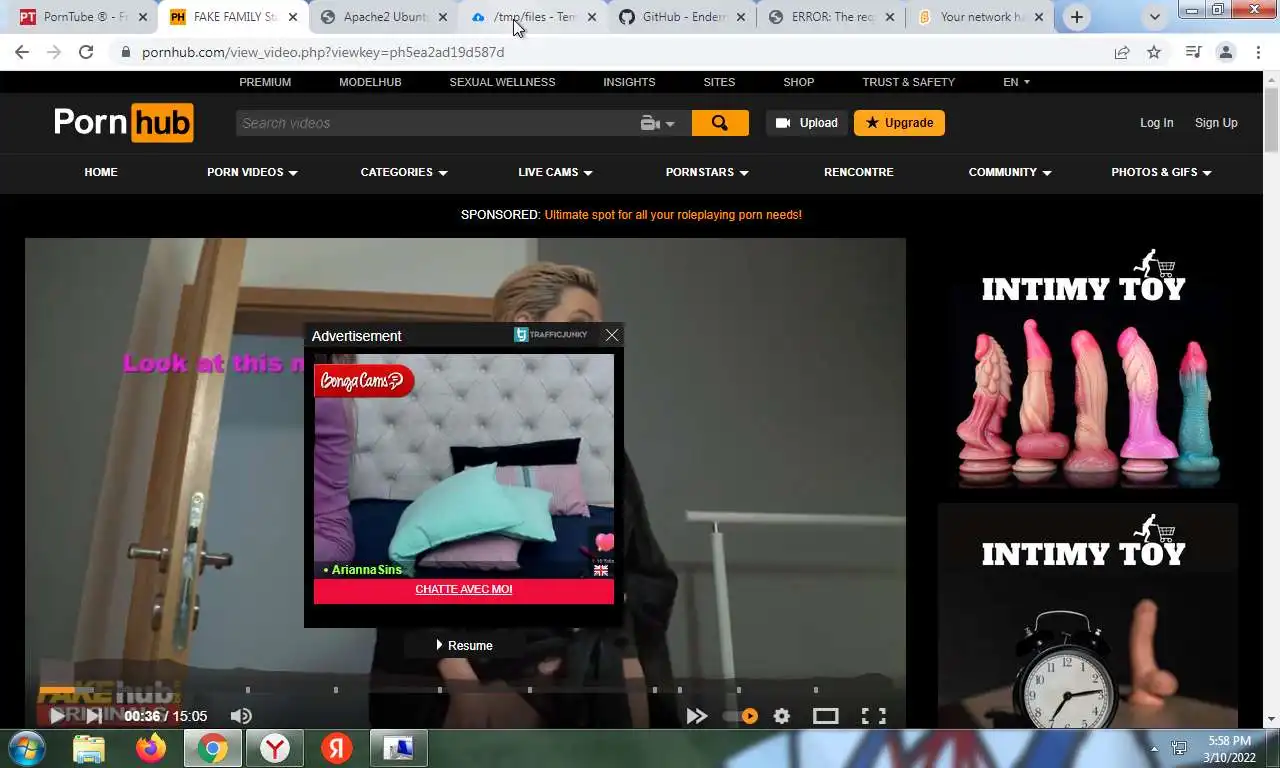Toggle the autoplay switch in the player
This screenshot has height=768, width=1280.
click(x=741, y=716)
